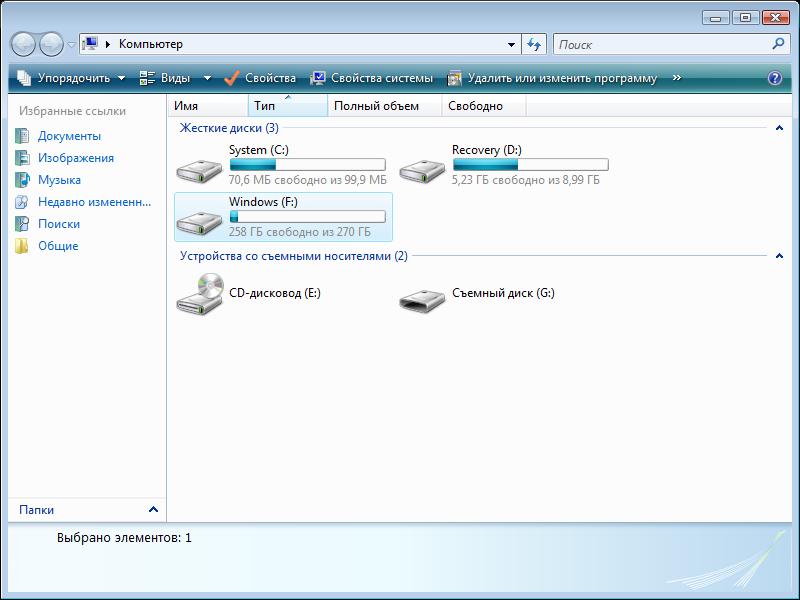Screen dimensions: 800x600
Task: Open the Документы link
Action: (69, 136)
